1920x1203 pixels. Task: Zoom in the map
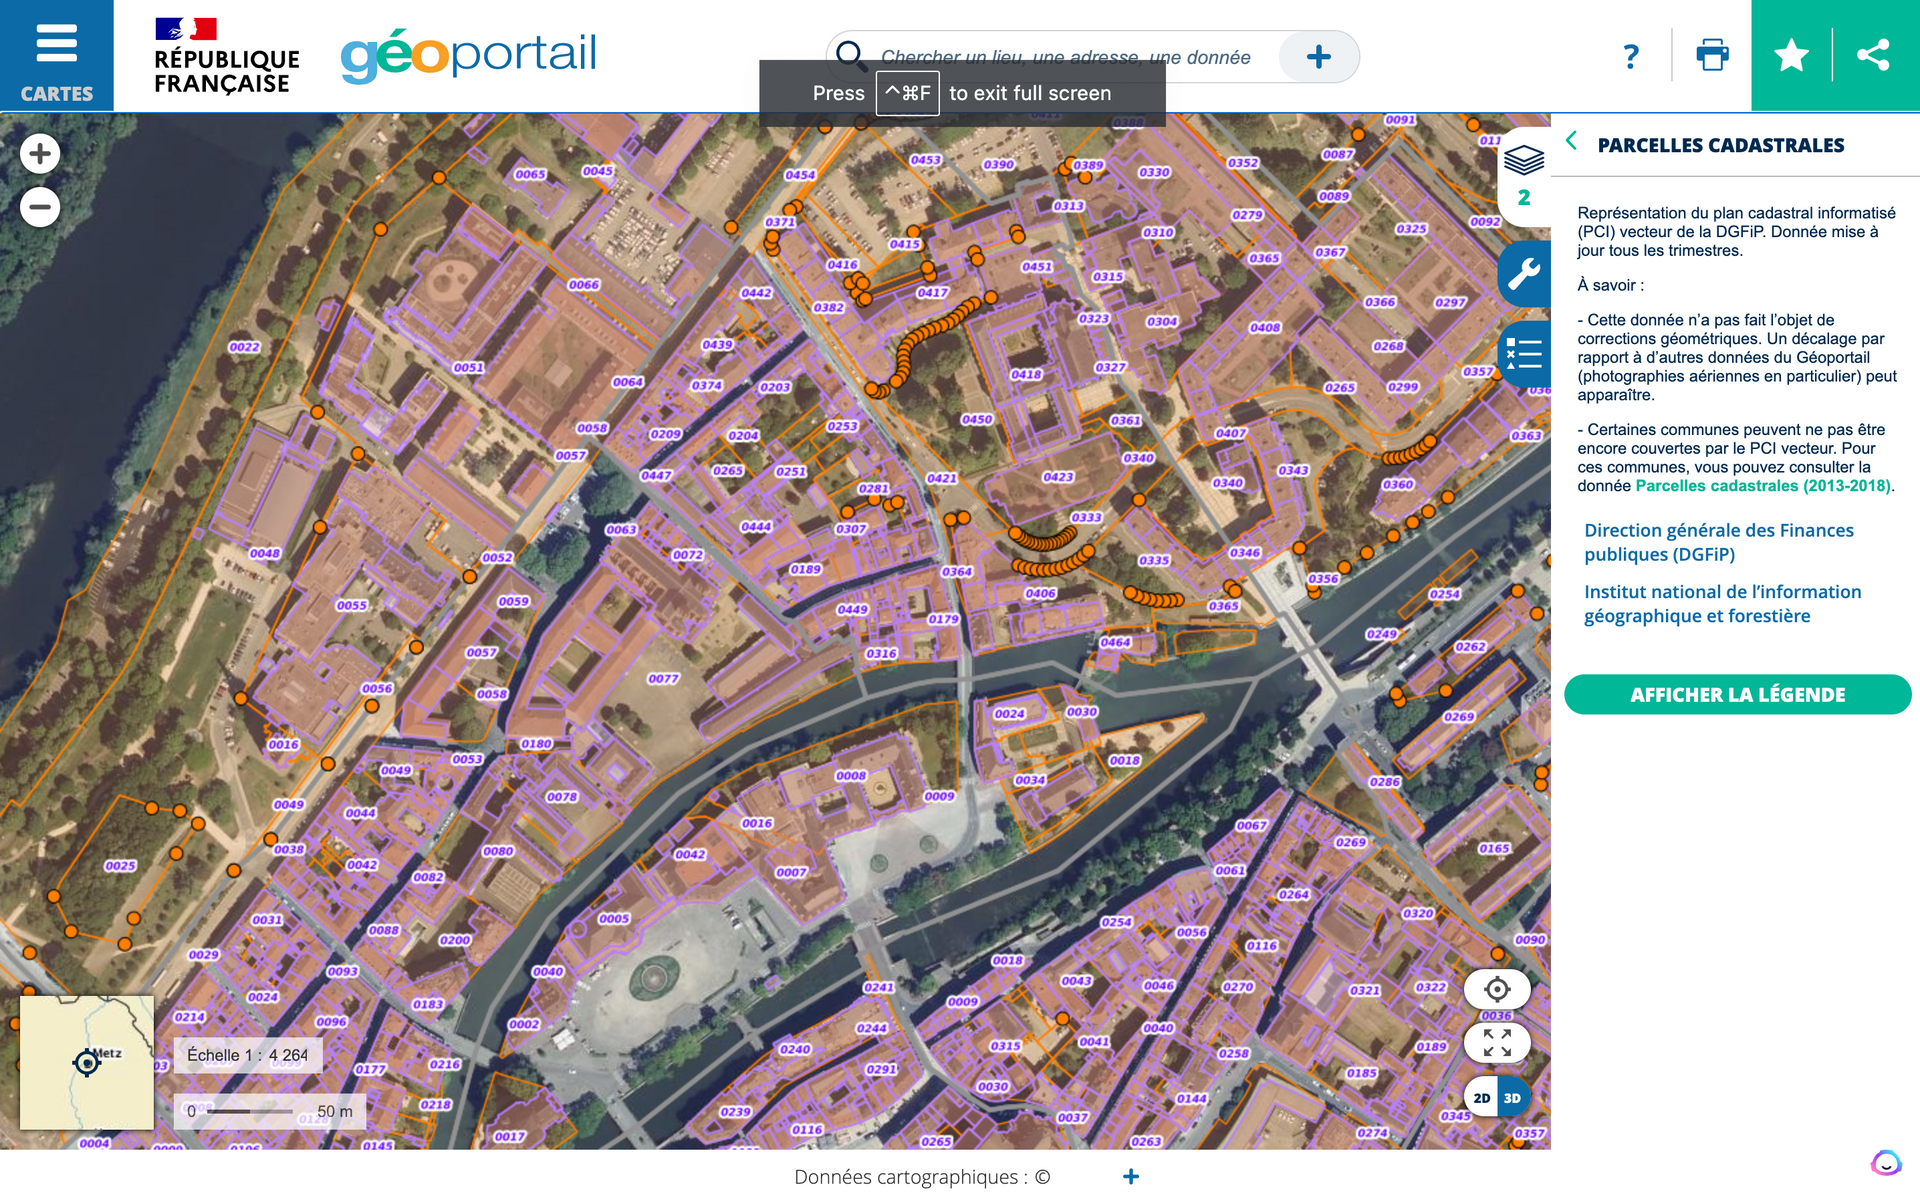pyautogui.click(x=40, y=154)
